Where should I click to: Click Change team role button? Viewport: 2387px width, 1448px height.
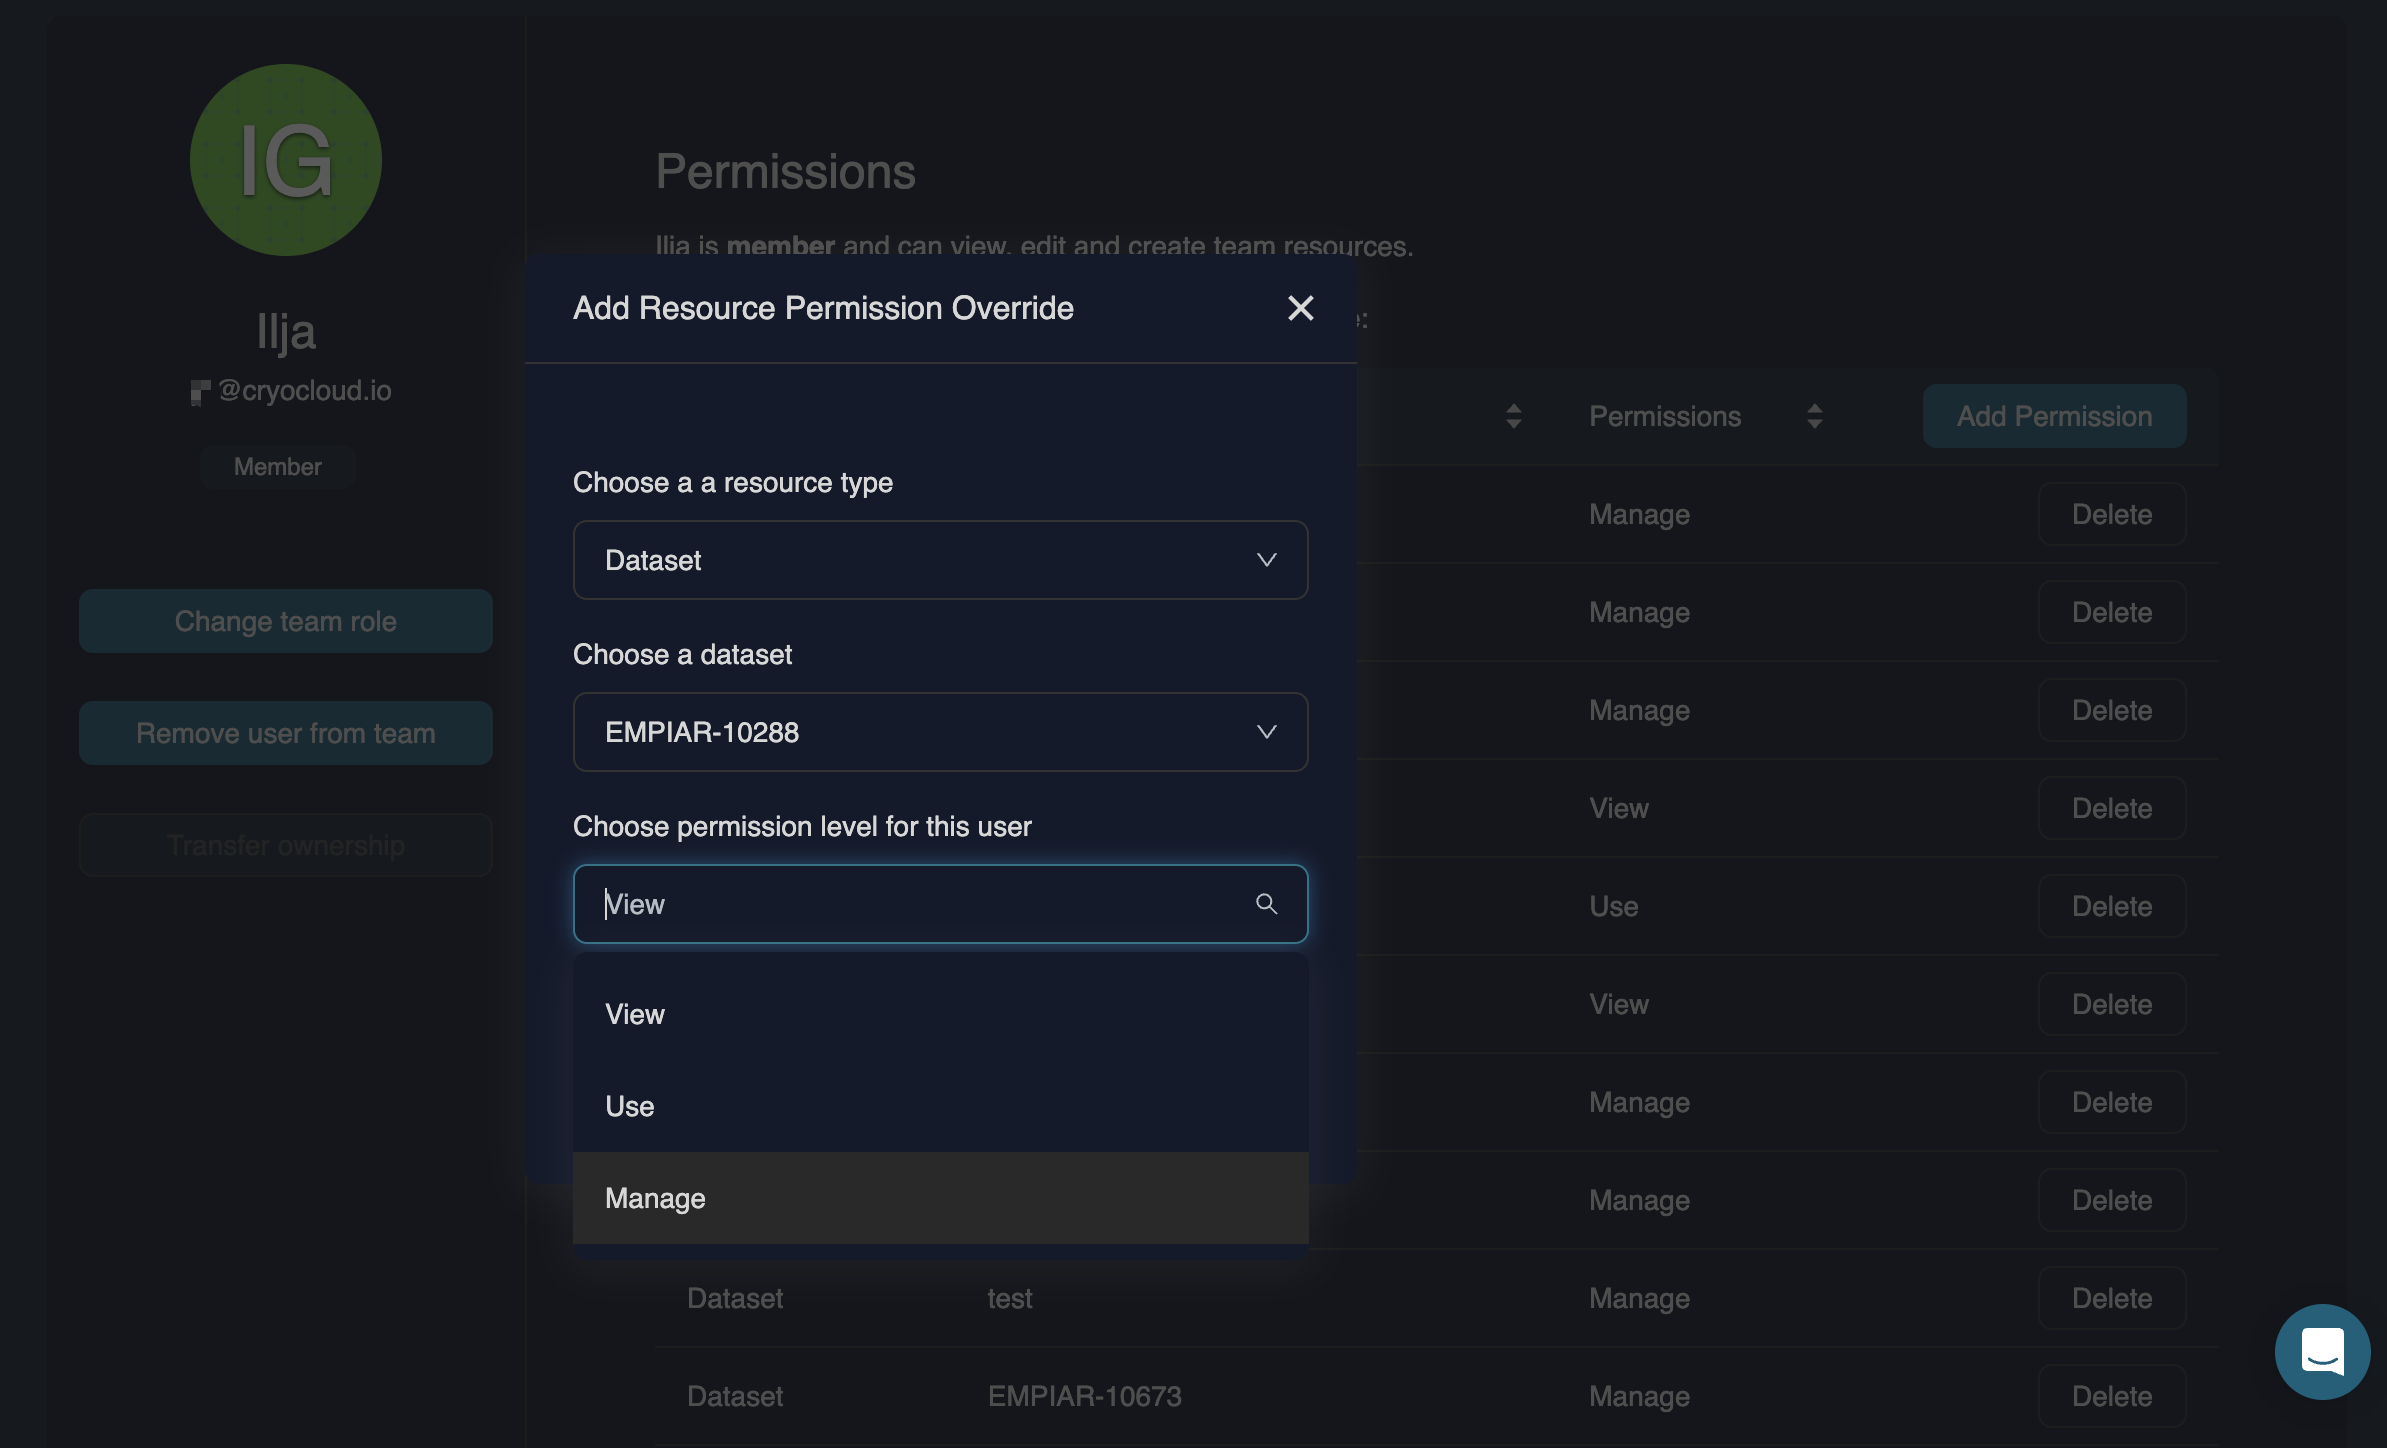point(286,621)
